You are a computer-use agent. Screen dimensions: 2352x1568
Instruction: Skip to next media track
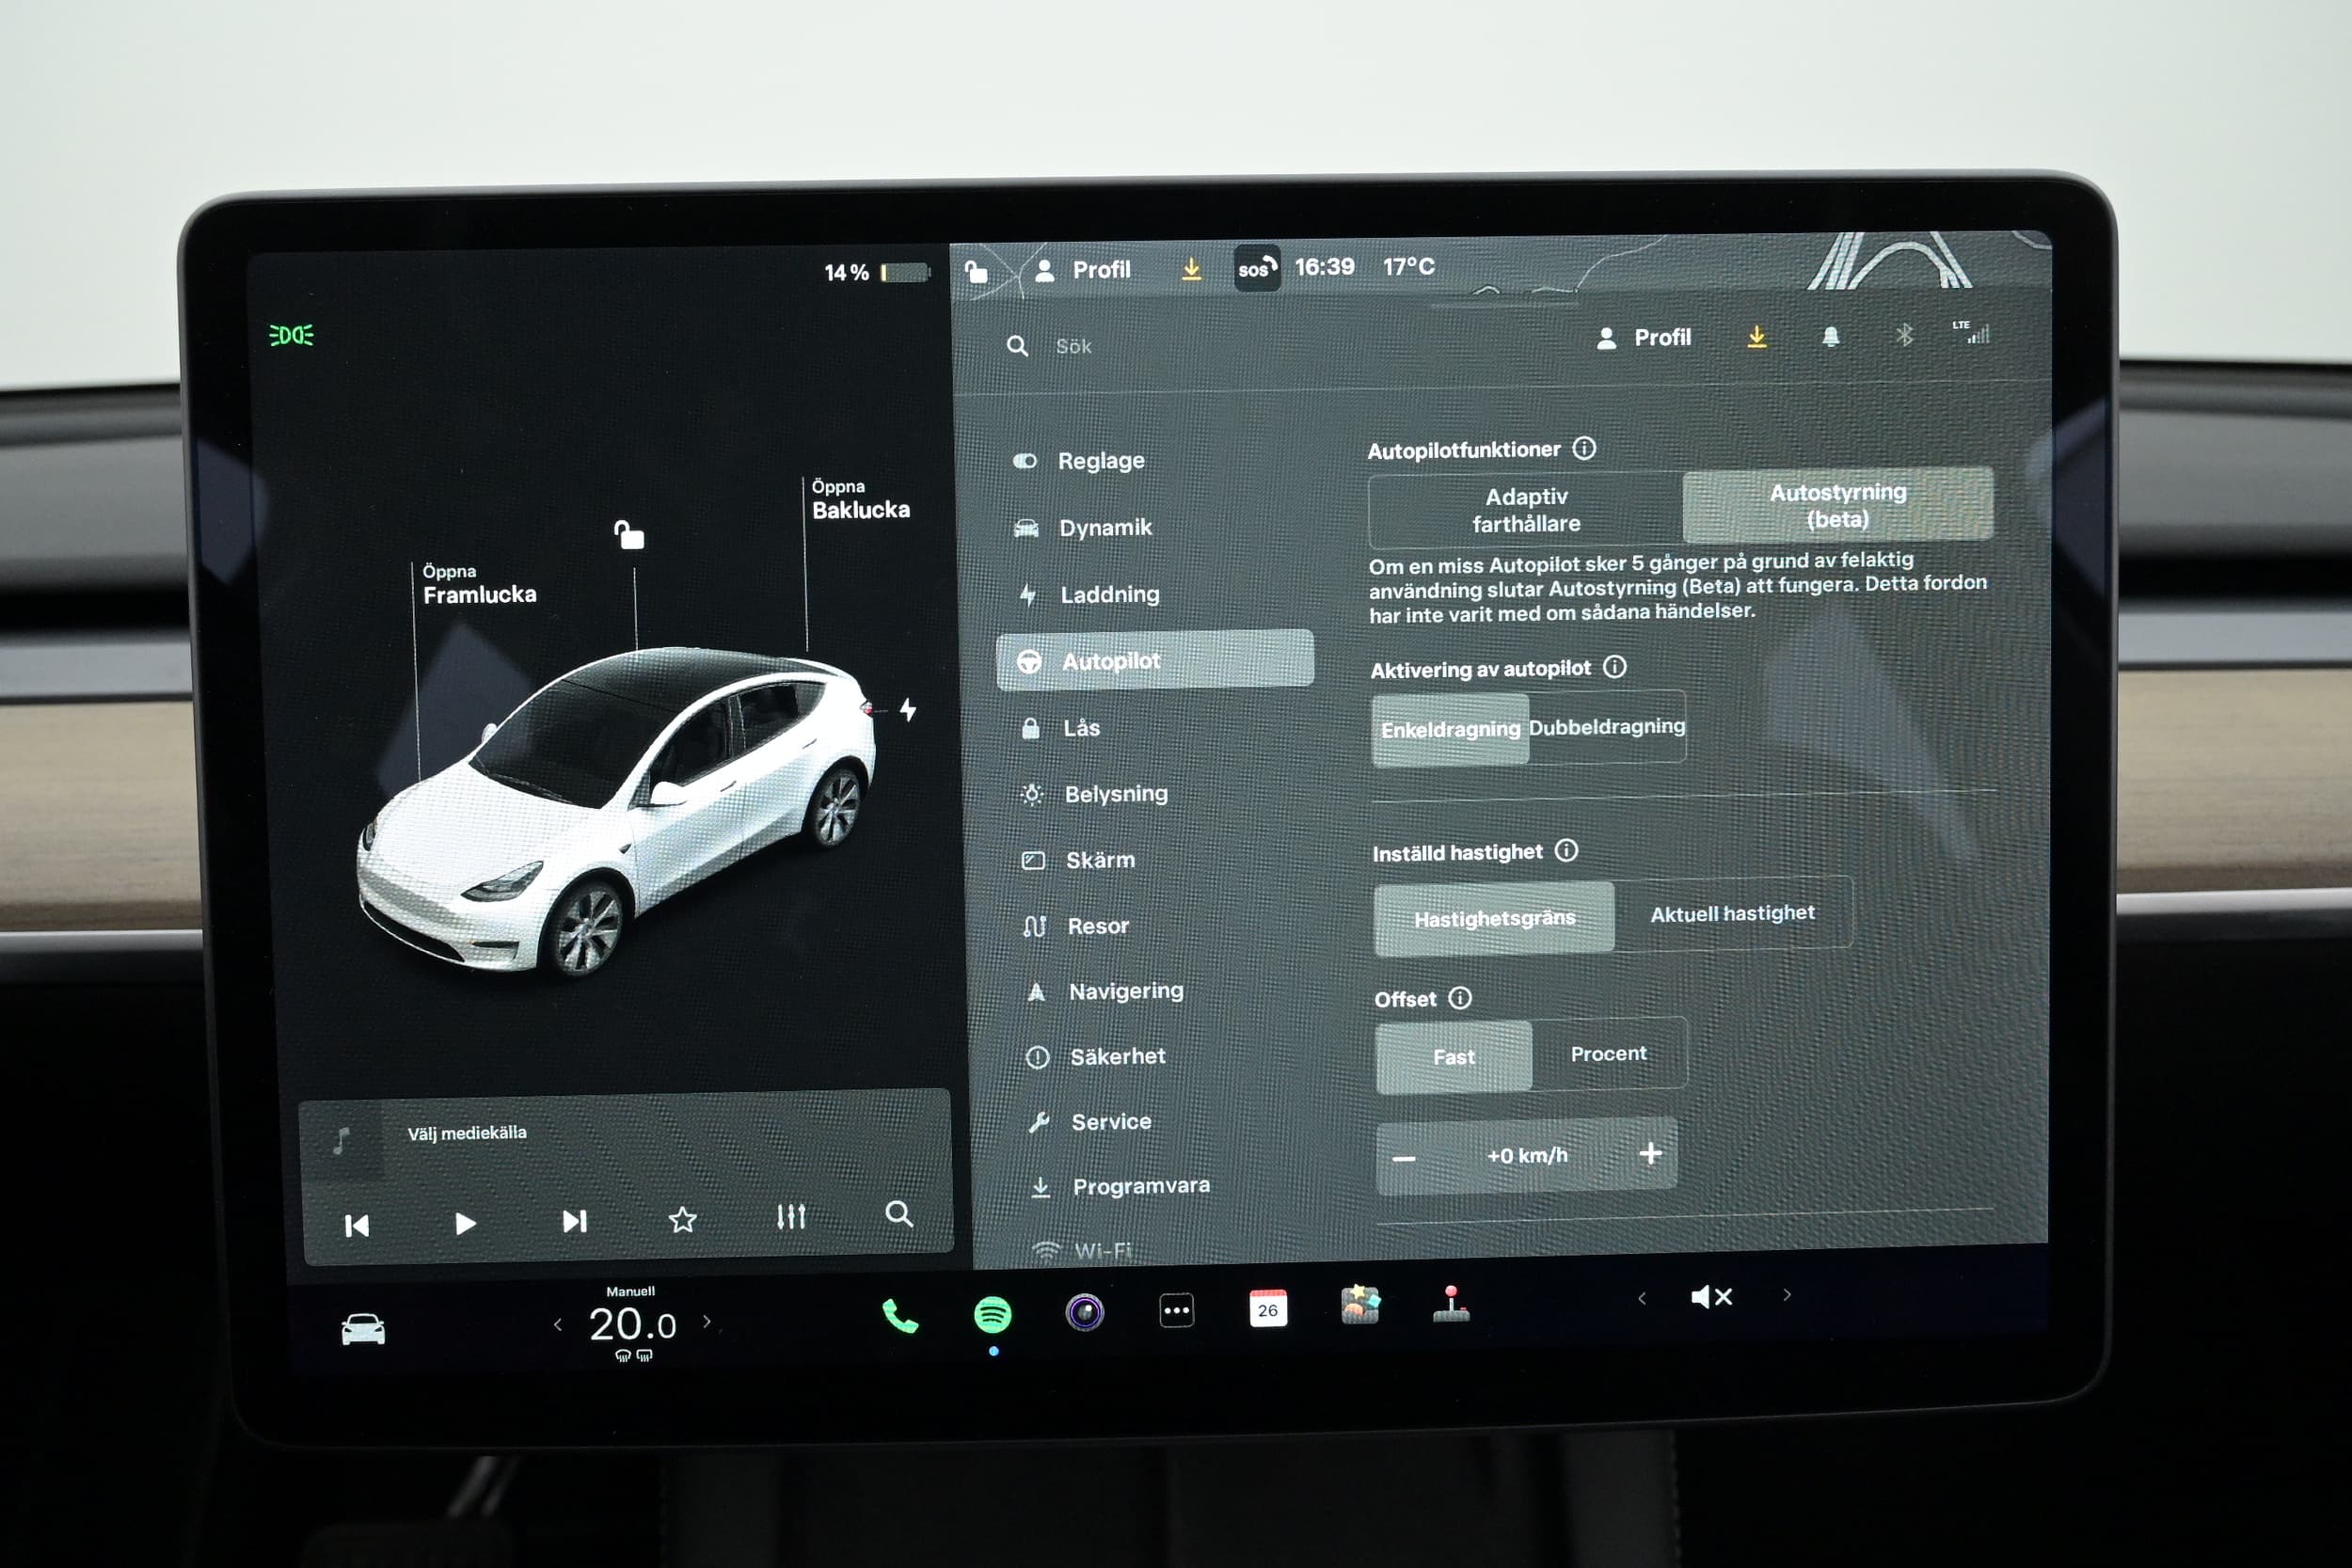(x=574, y=1221)
